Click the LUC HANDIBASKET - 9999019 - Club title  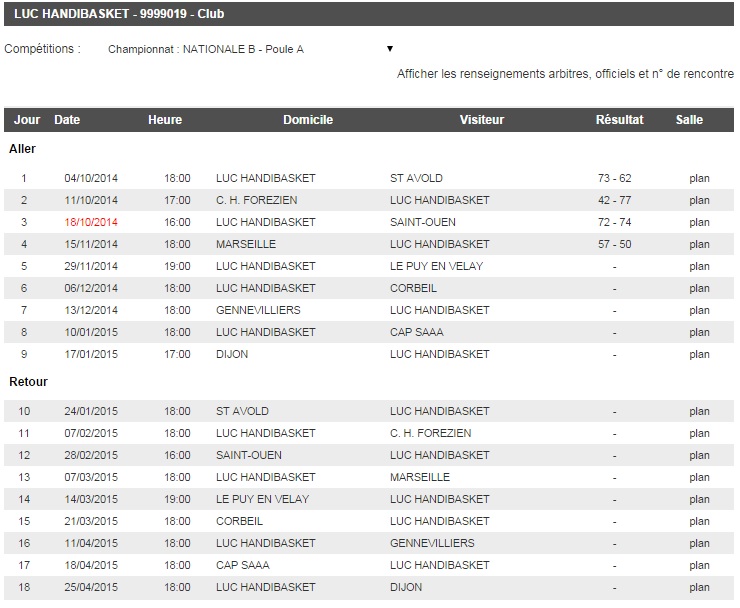119,14
